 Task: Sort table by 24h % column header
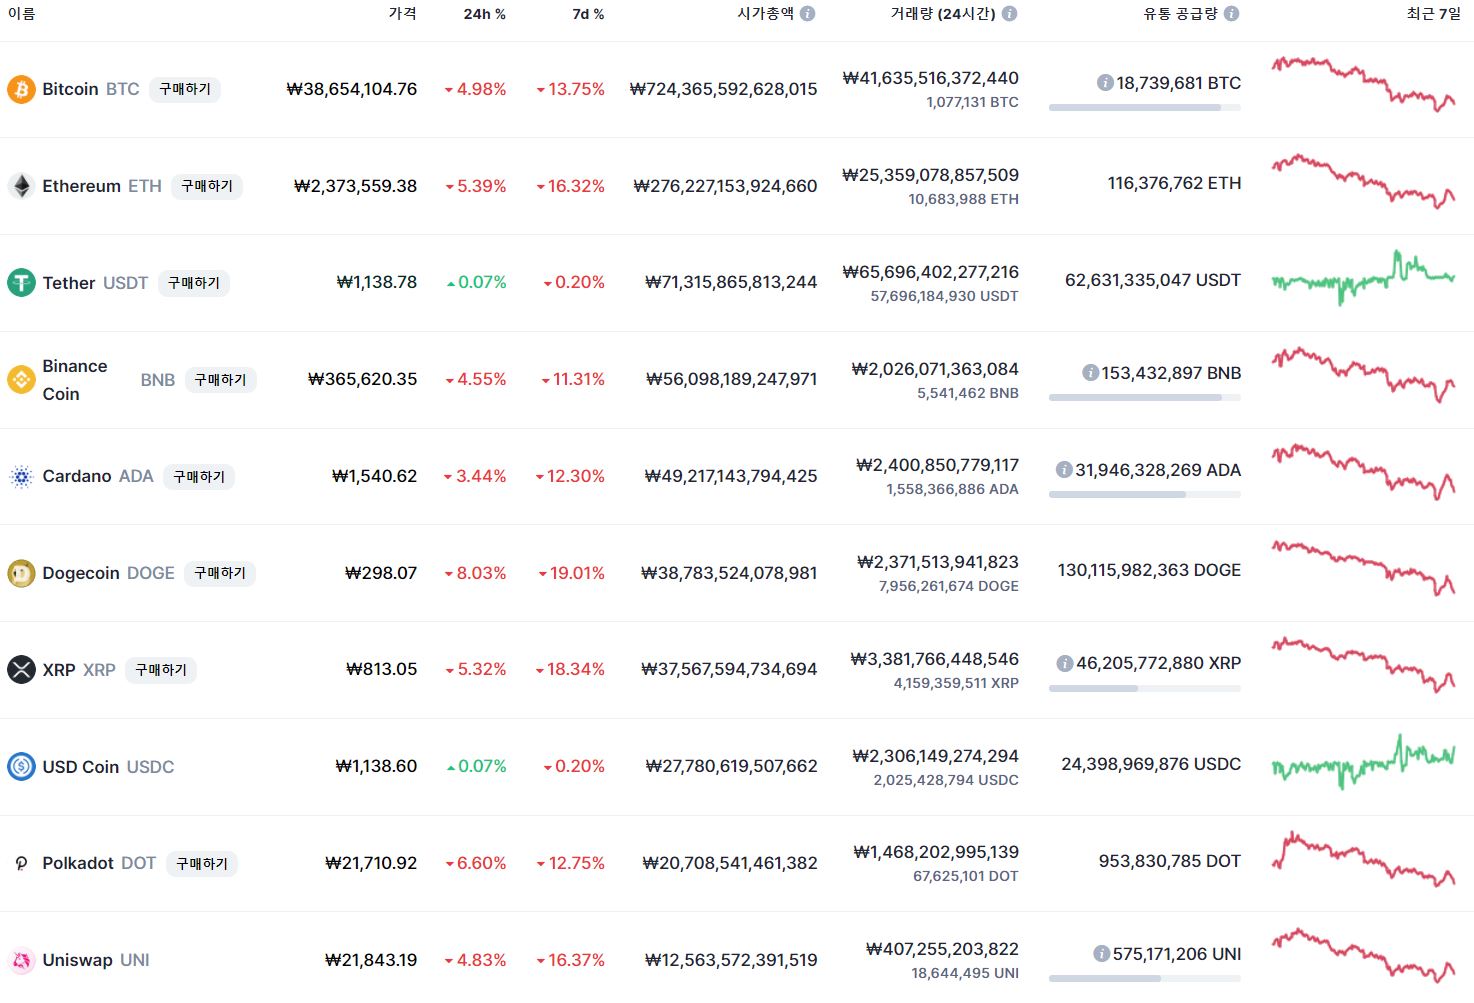[485, 14]
